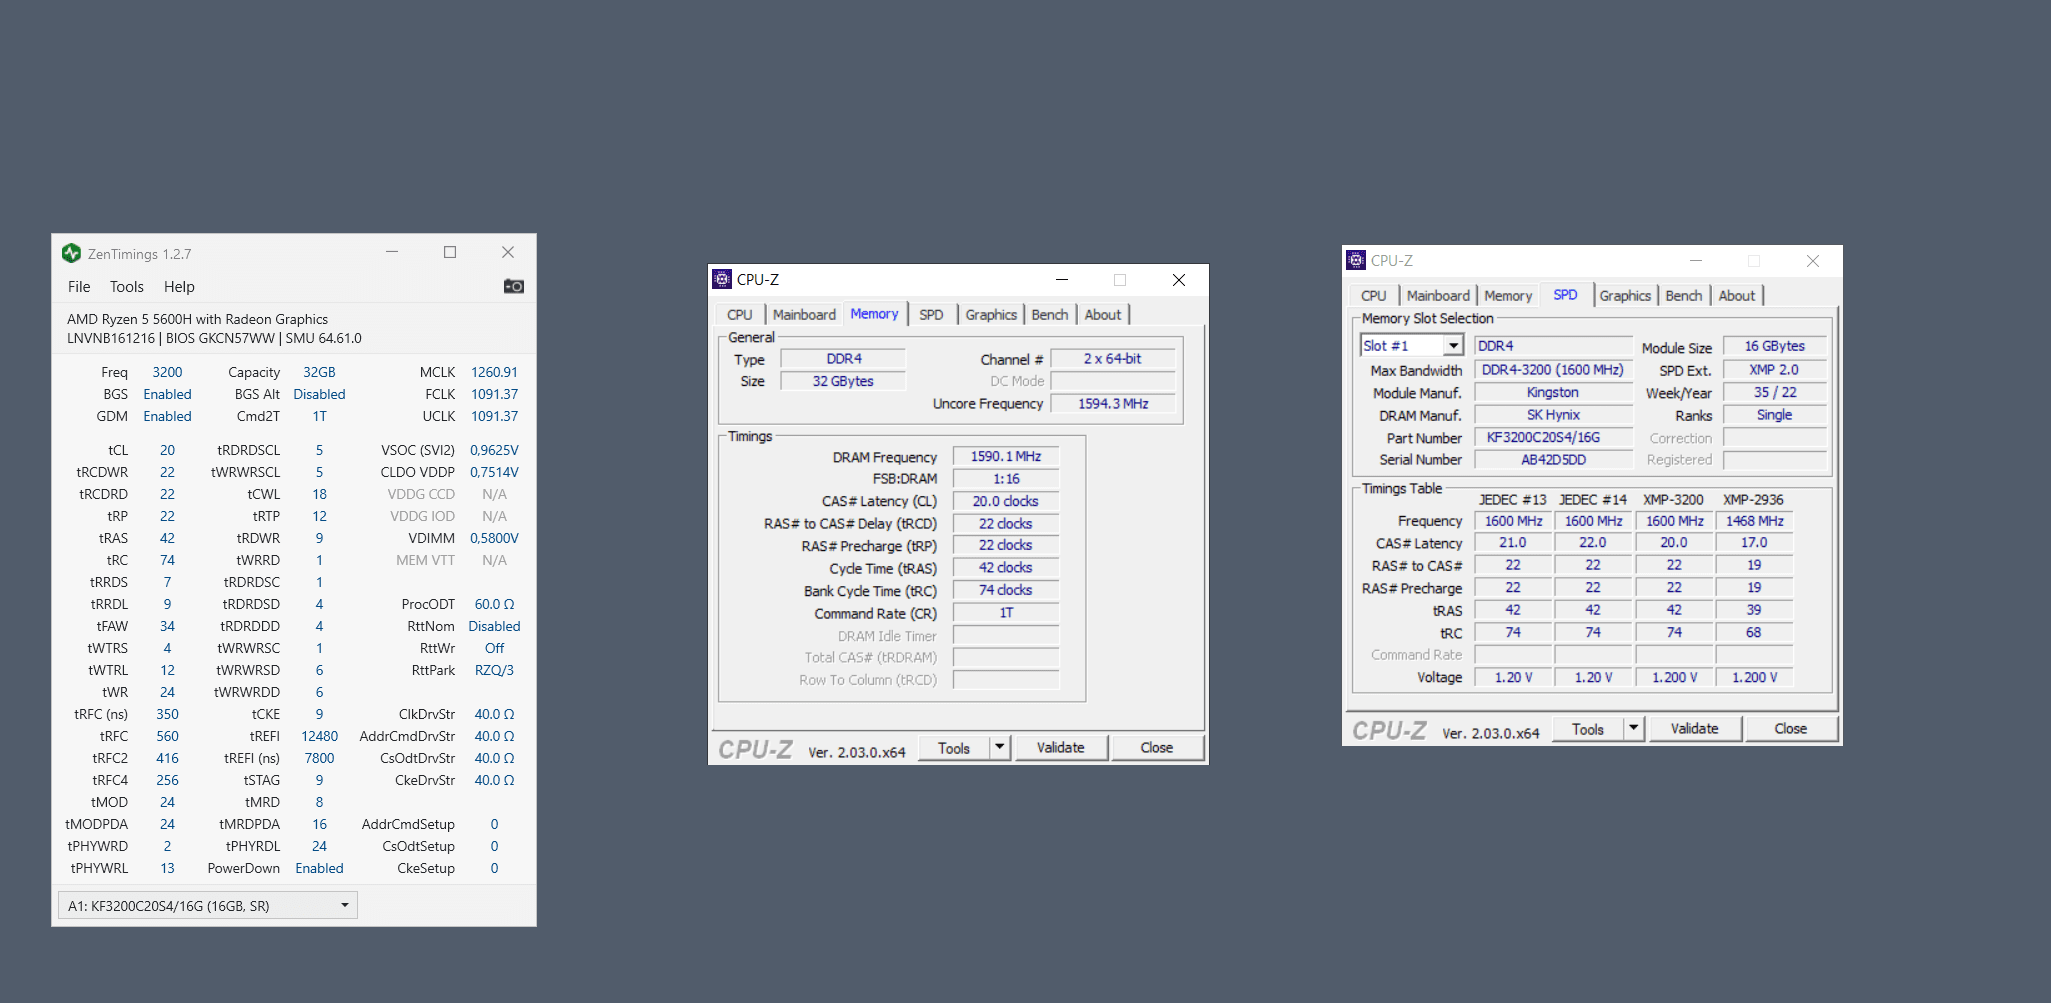Expand Tools dropdown arrow in middle CPU-Z window
The height and width of the screenshot is (1003, 2051).
pyautogui.click(x=1000, y=748)
